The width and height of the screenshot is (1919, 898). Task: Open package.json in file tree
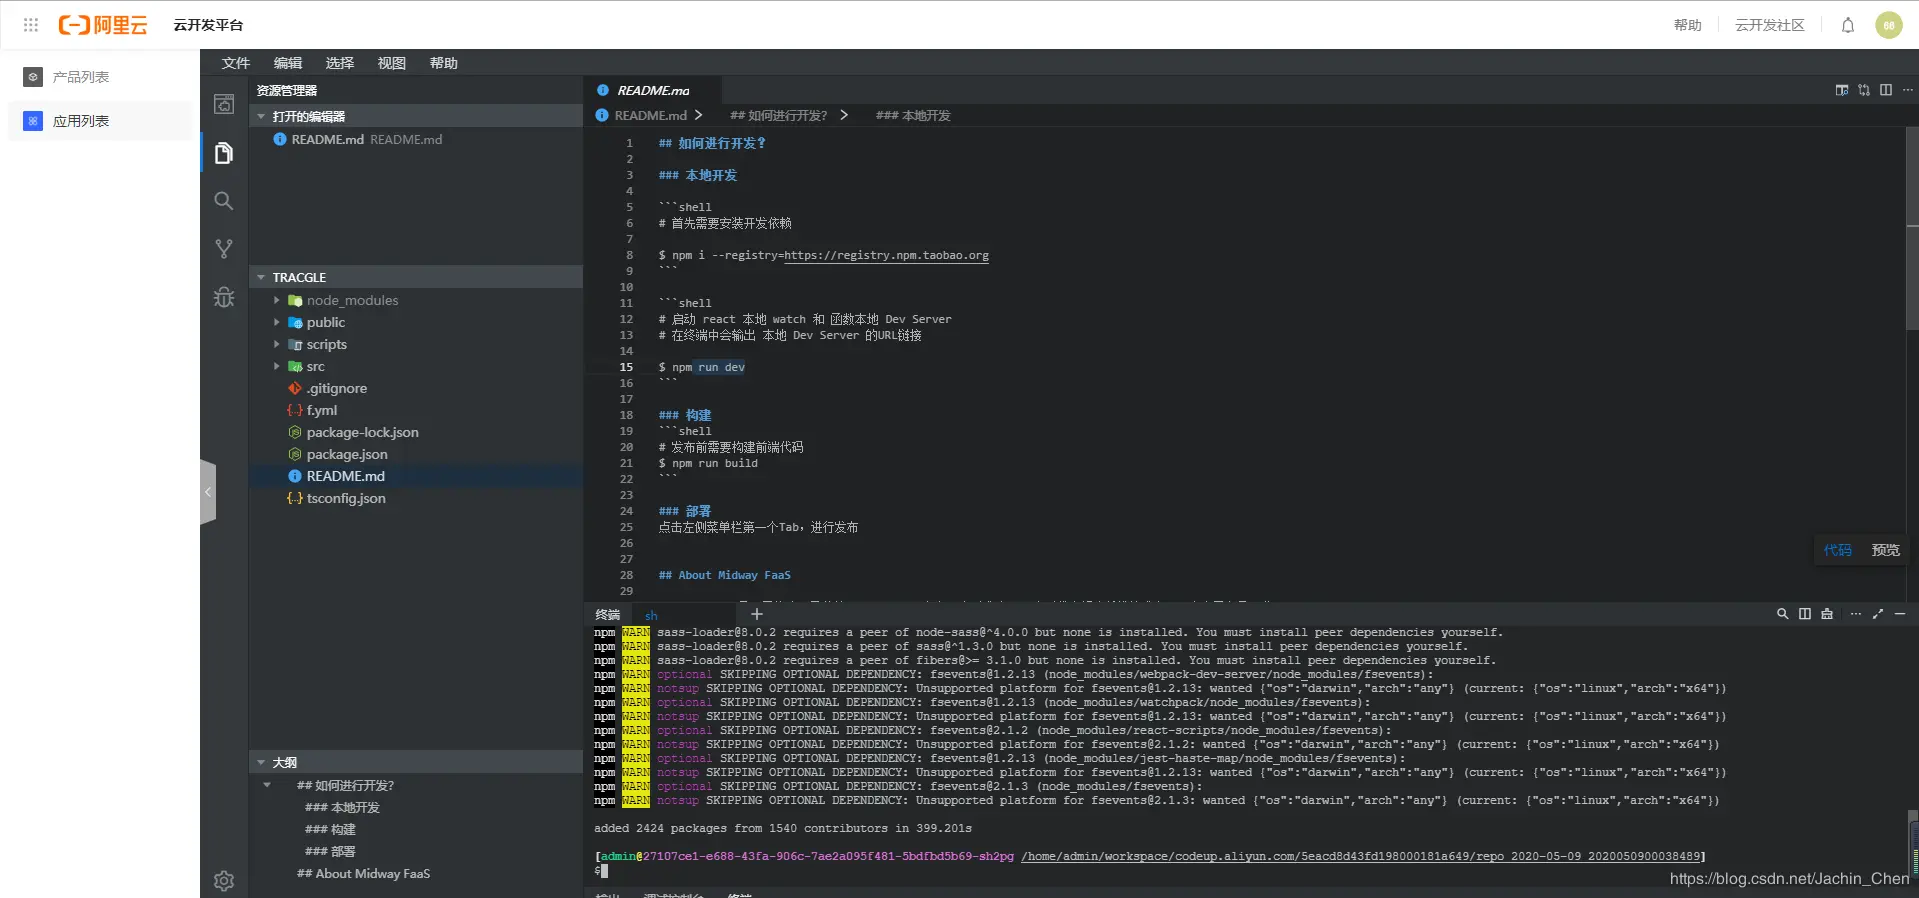tap(347, 454)
